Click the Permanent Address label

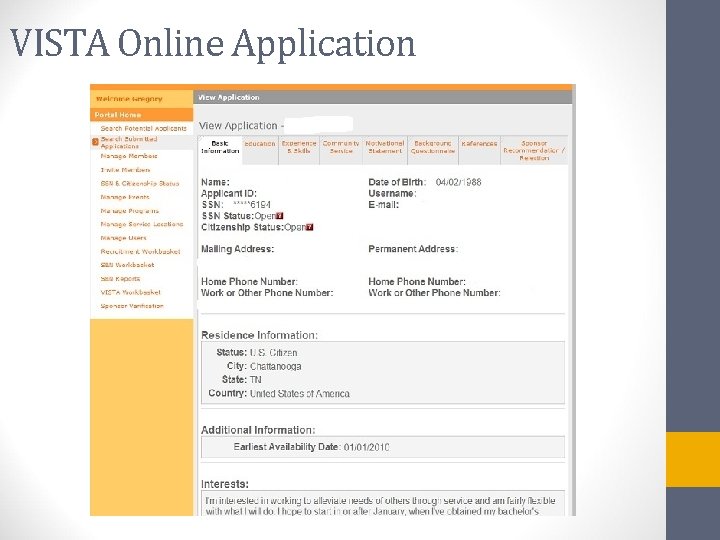click(x=413, y=249)
